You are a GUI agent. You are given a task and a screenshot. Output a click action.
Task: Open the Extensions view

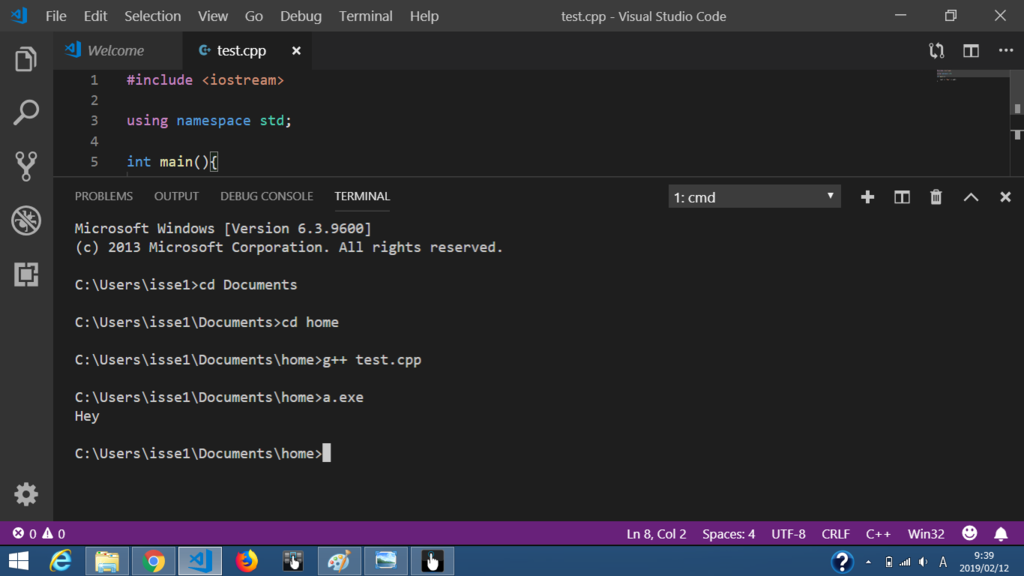(x=26, y=274)
